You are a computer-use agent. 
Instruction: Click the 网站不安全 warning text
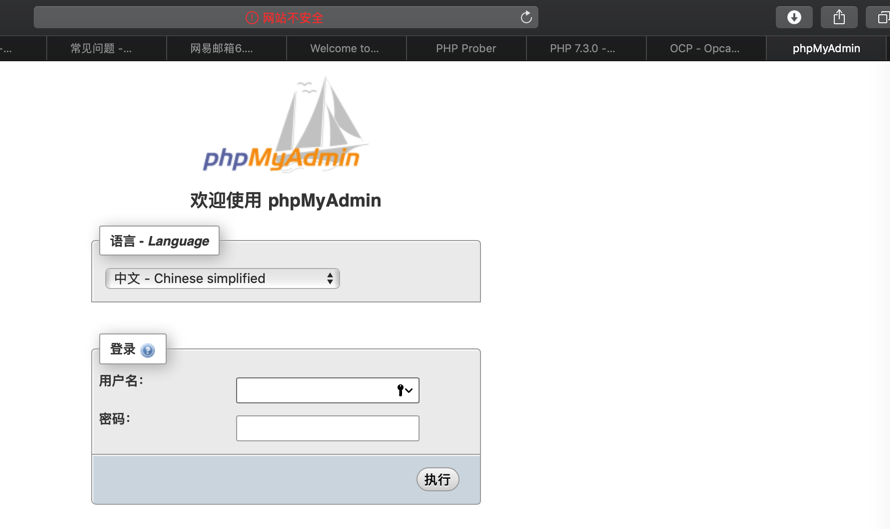click(x=293, y=18)
